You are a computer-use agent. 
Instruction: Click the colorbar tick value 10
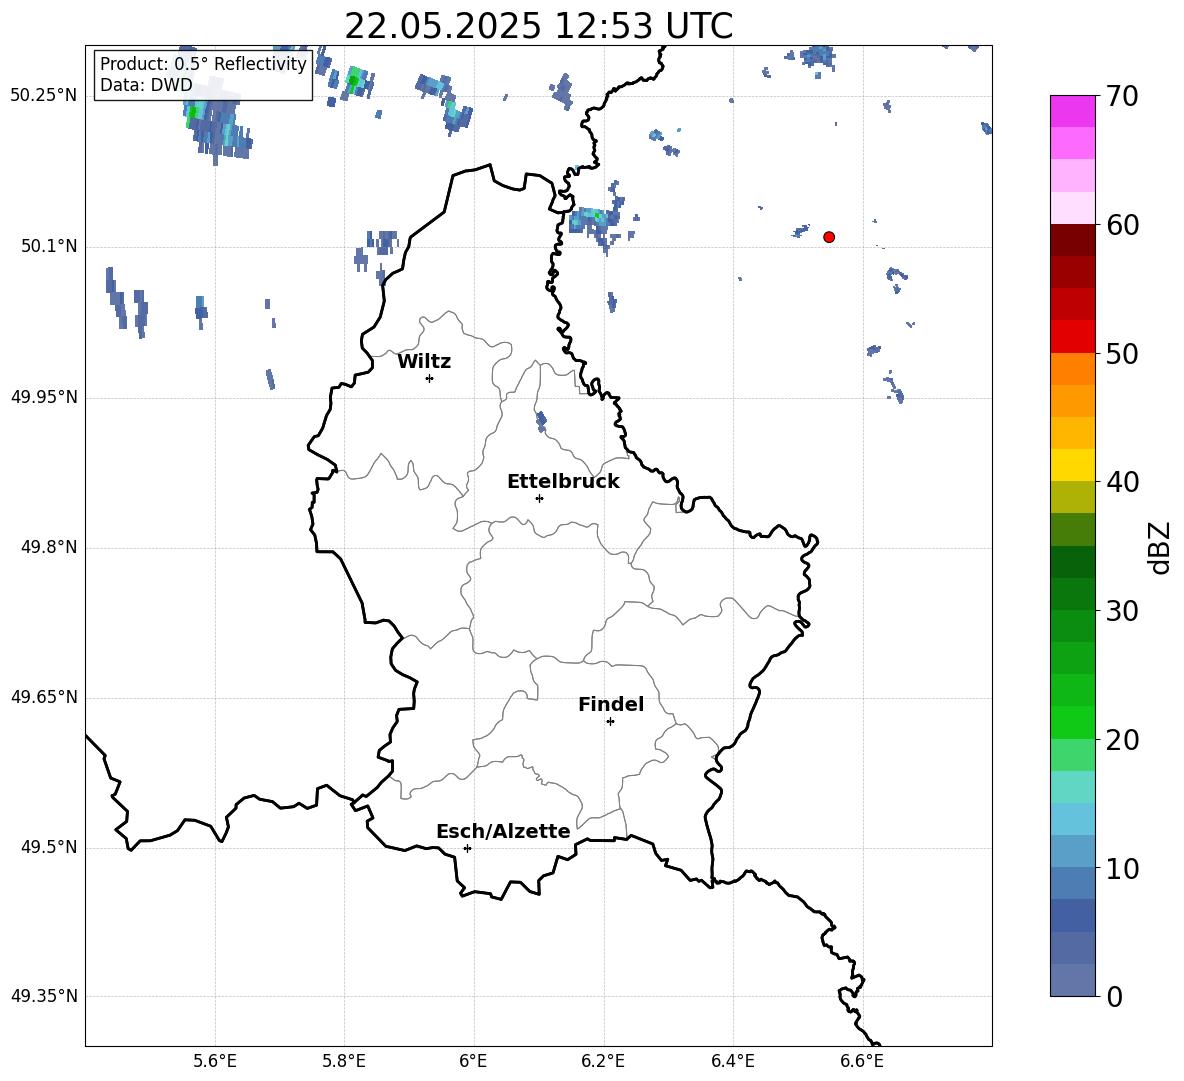(1122, 868)
